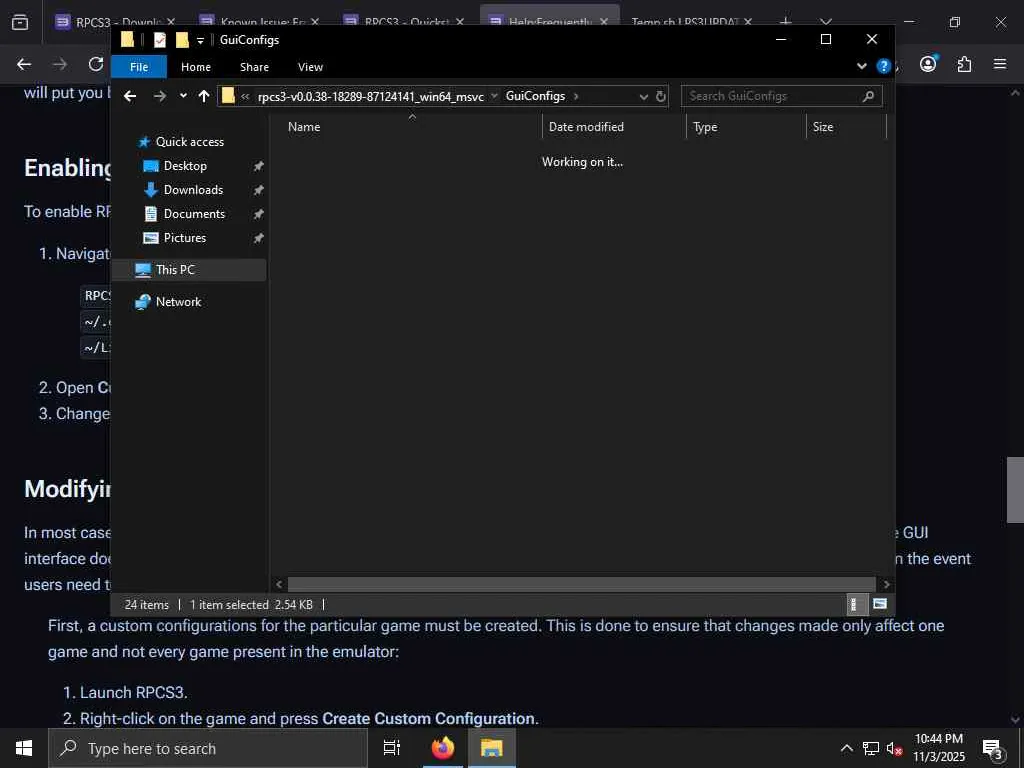Image resolution: width=1024 pixels, height=768 pixels.
Task: Open the Home ribbon tab
Action: coord(196,67)
